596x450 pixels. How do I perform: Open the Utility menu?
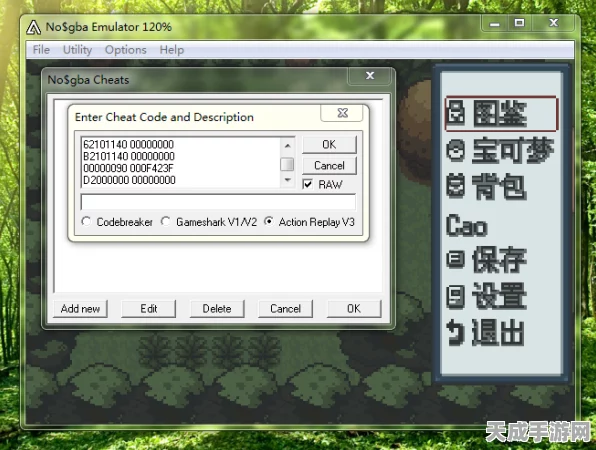pyautogui.click(x=77, y=50)
